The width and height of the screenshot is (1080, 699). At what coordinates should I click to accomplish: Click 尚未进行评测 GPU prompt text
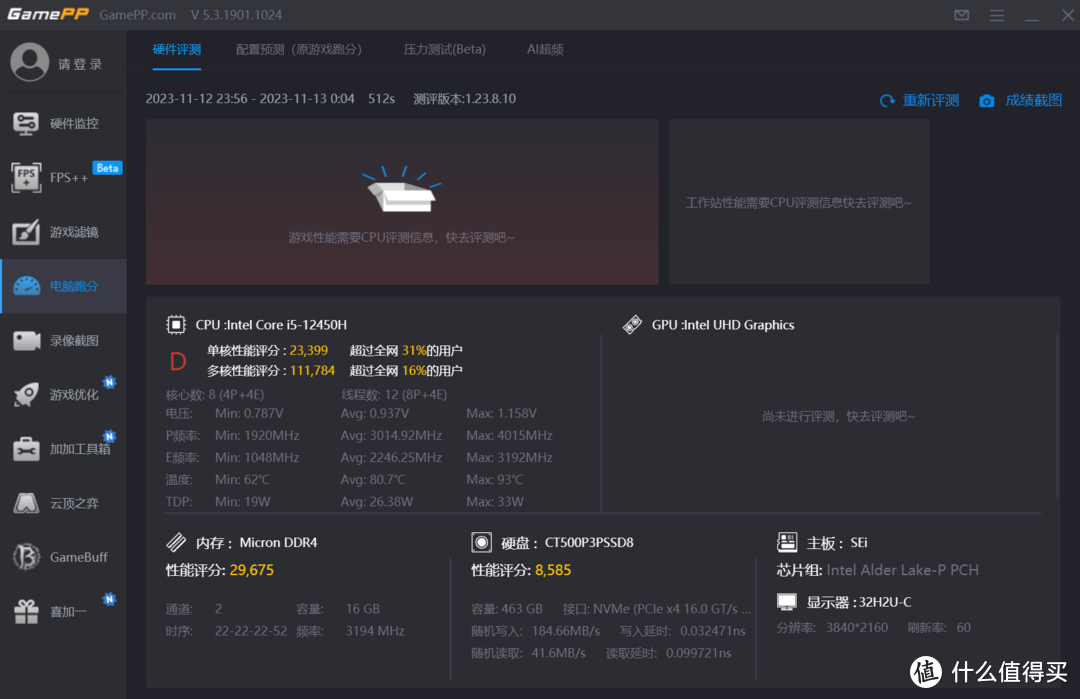838,417
